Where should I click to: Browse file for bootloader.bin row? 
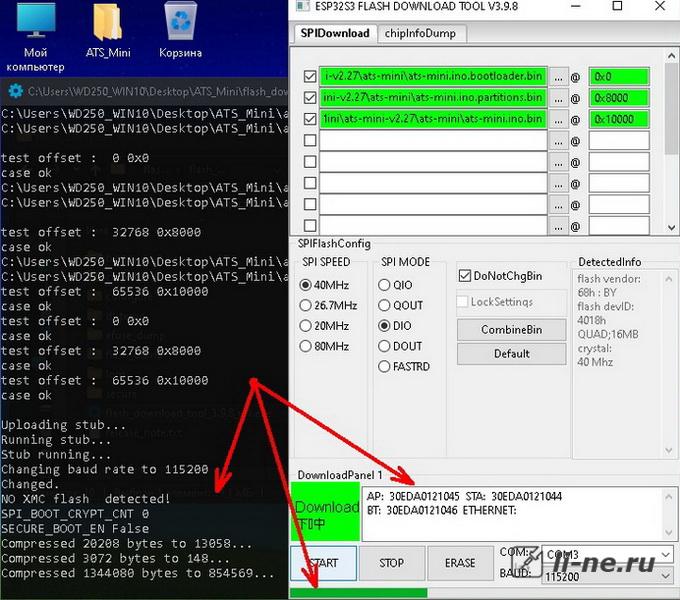[559, 77]
